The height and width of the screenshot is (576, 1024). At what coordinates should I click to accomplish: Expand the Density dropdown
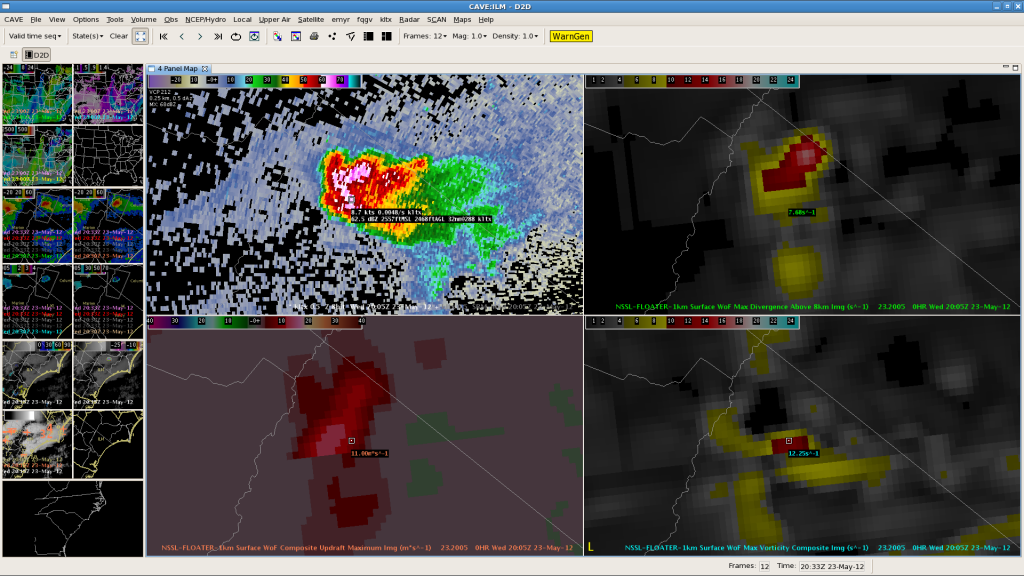point(517,36)
